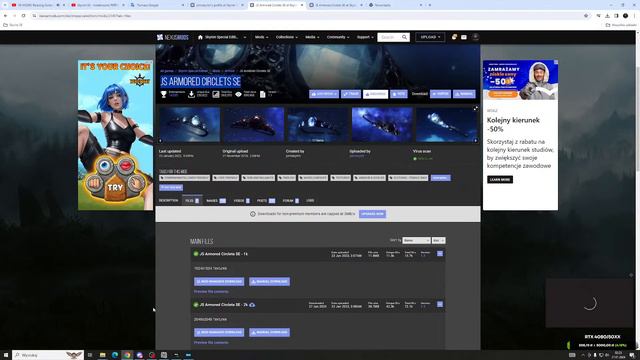Open Microsoft Edge from taskbar

[115, 355]
